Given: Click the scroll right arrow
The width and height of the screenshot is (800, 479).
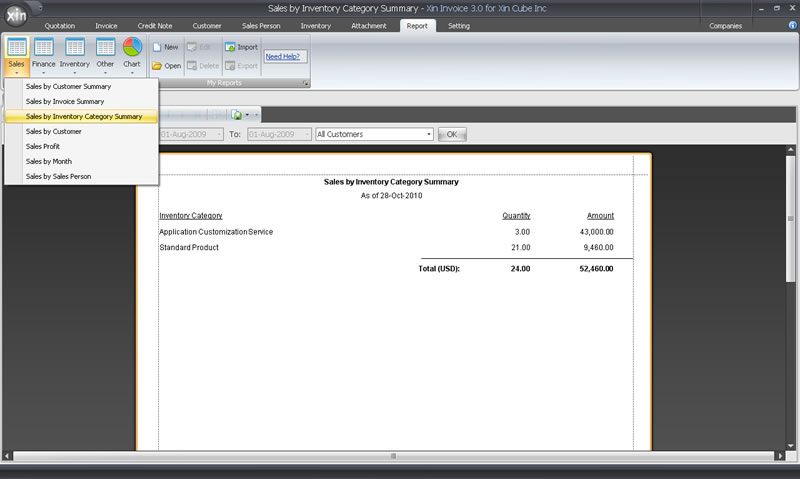Looking at the screenshot, I should (x=780, y=456).
